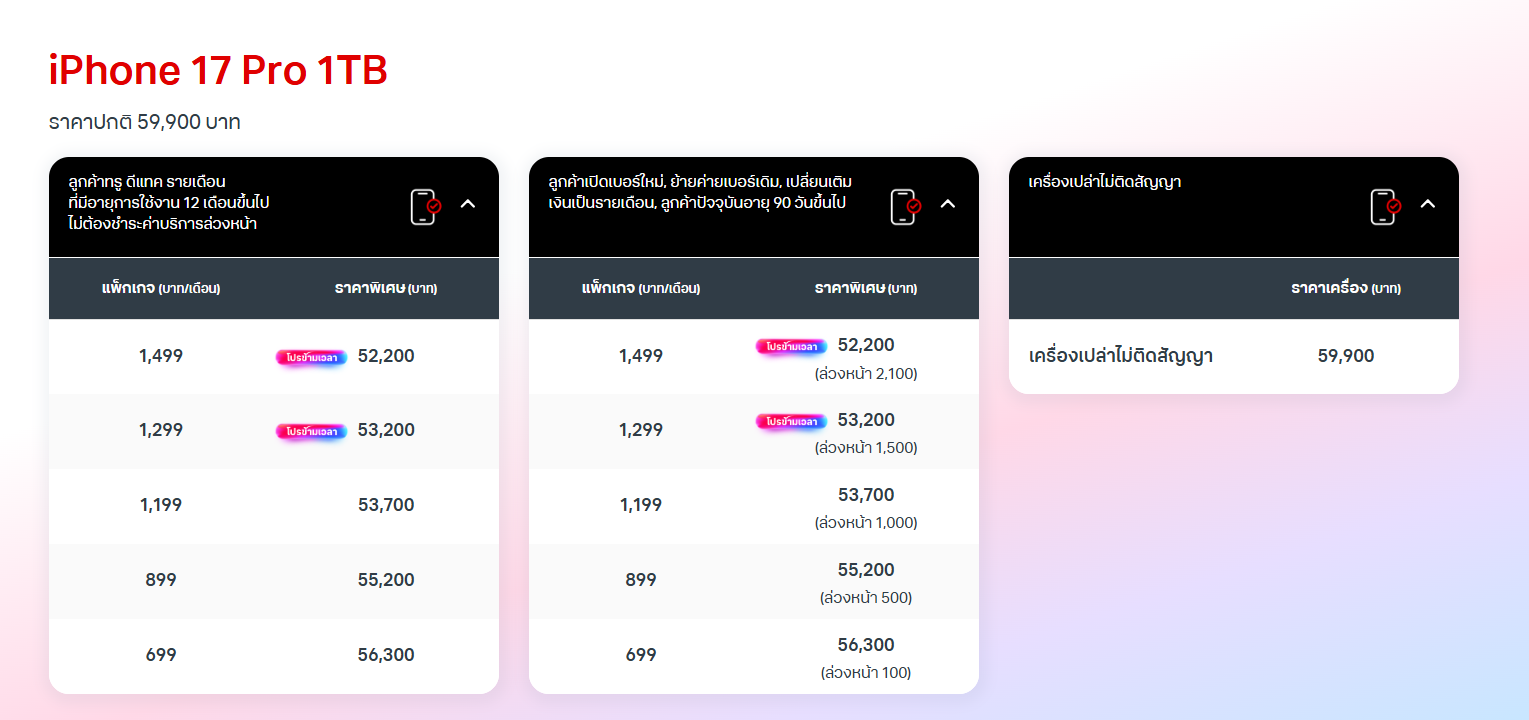Screen dimensions: 1529x720
Task: Click the phone icon in the no-contract device card header
Action: coord(1385,207)
